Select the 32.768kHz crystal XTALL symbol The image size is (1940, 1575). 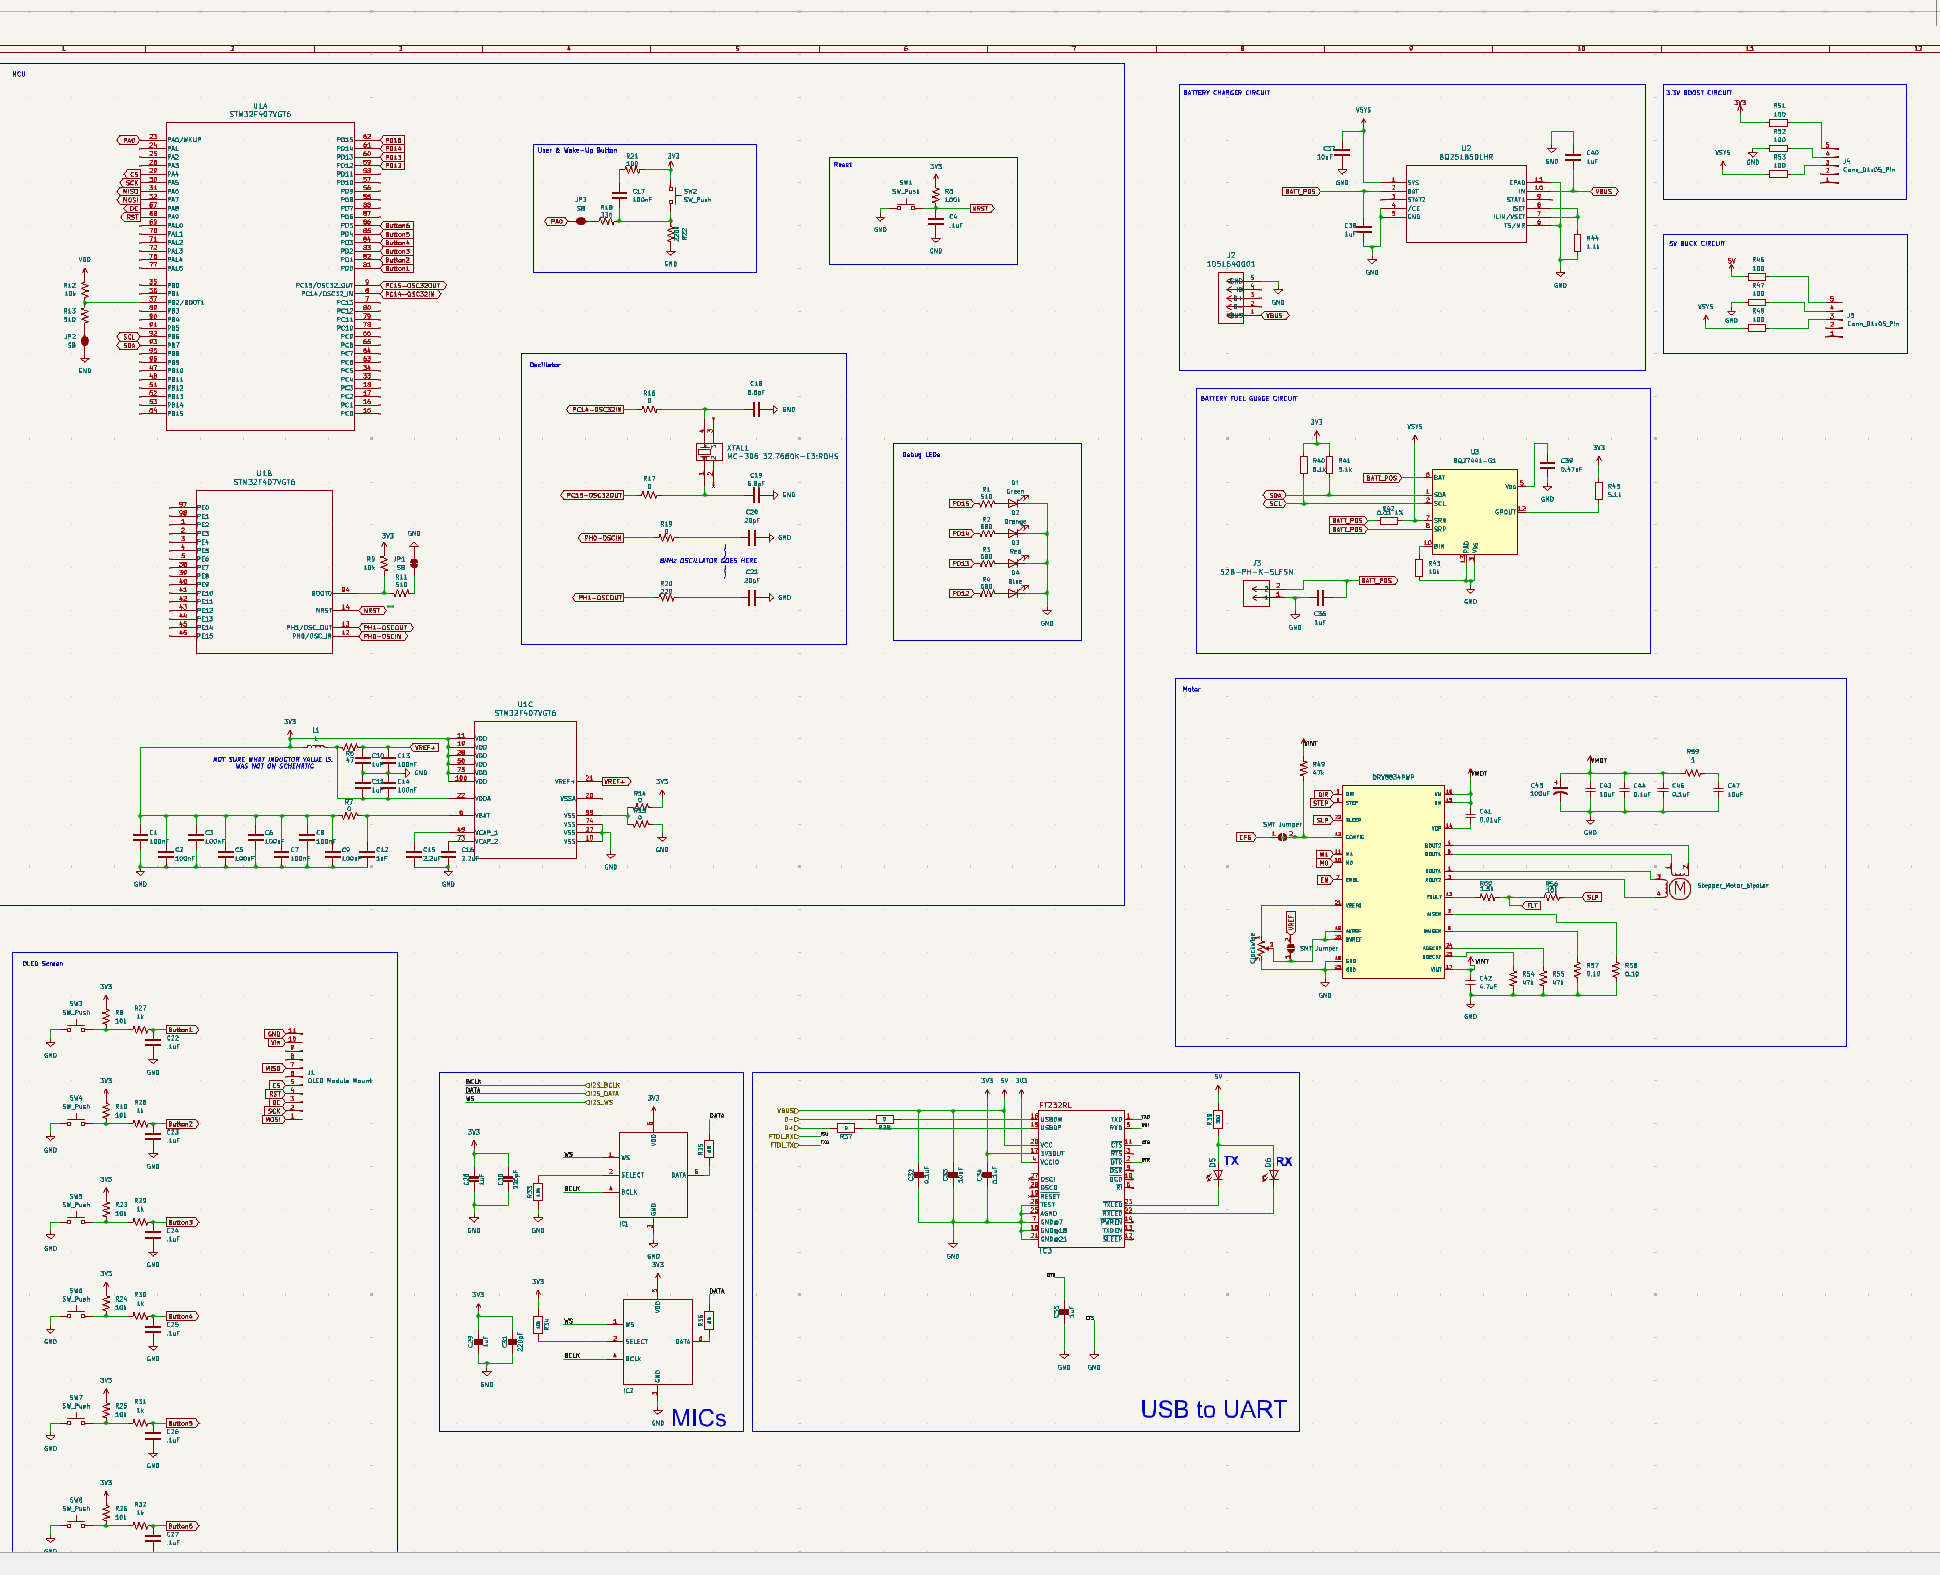tap(710, 452)
